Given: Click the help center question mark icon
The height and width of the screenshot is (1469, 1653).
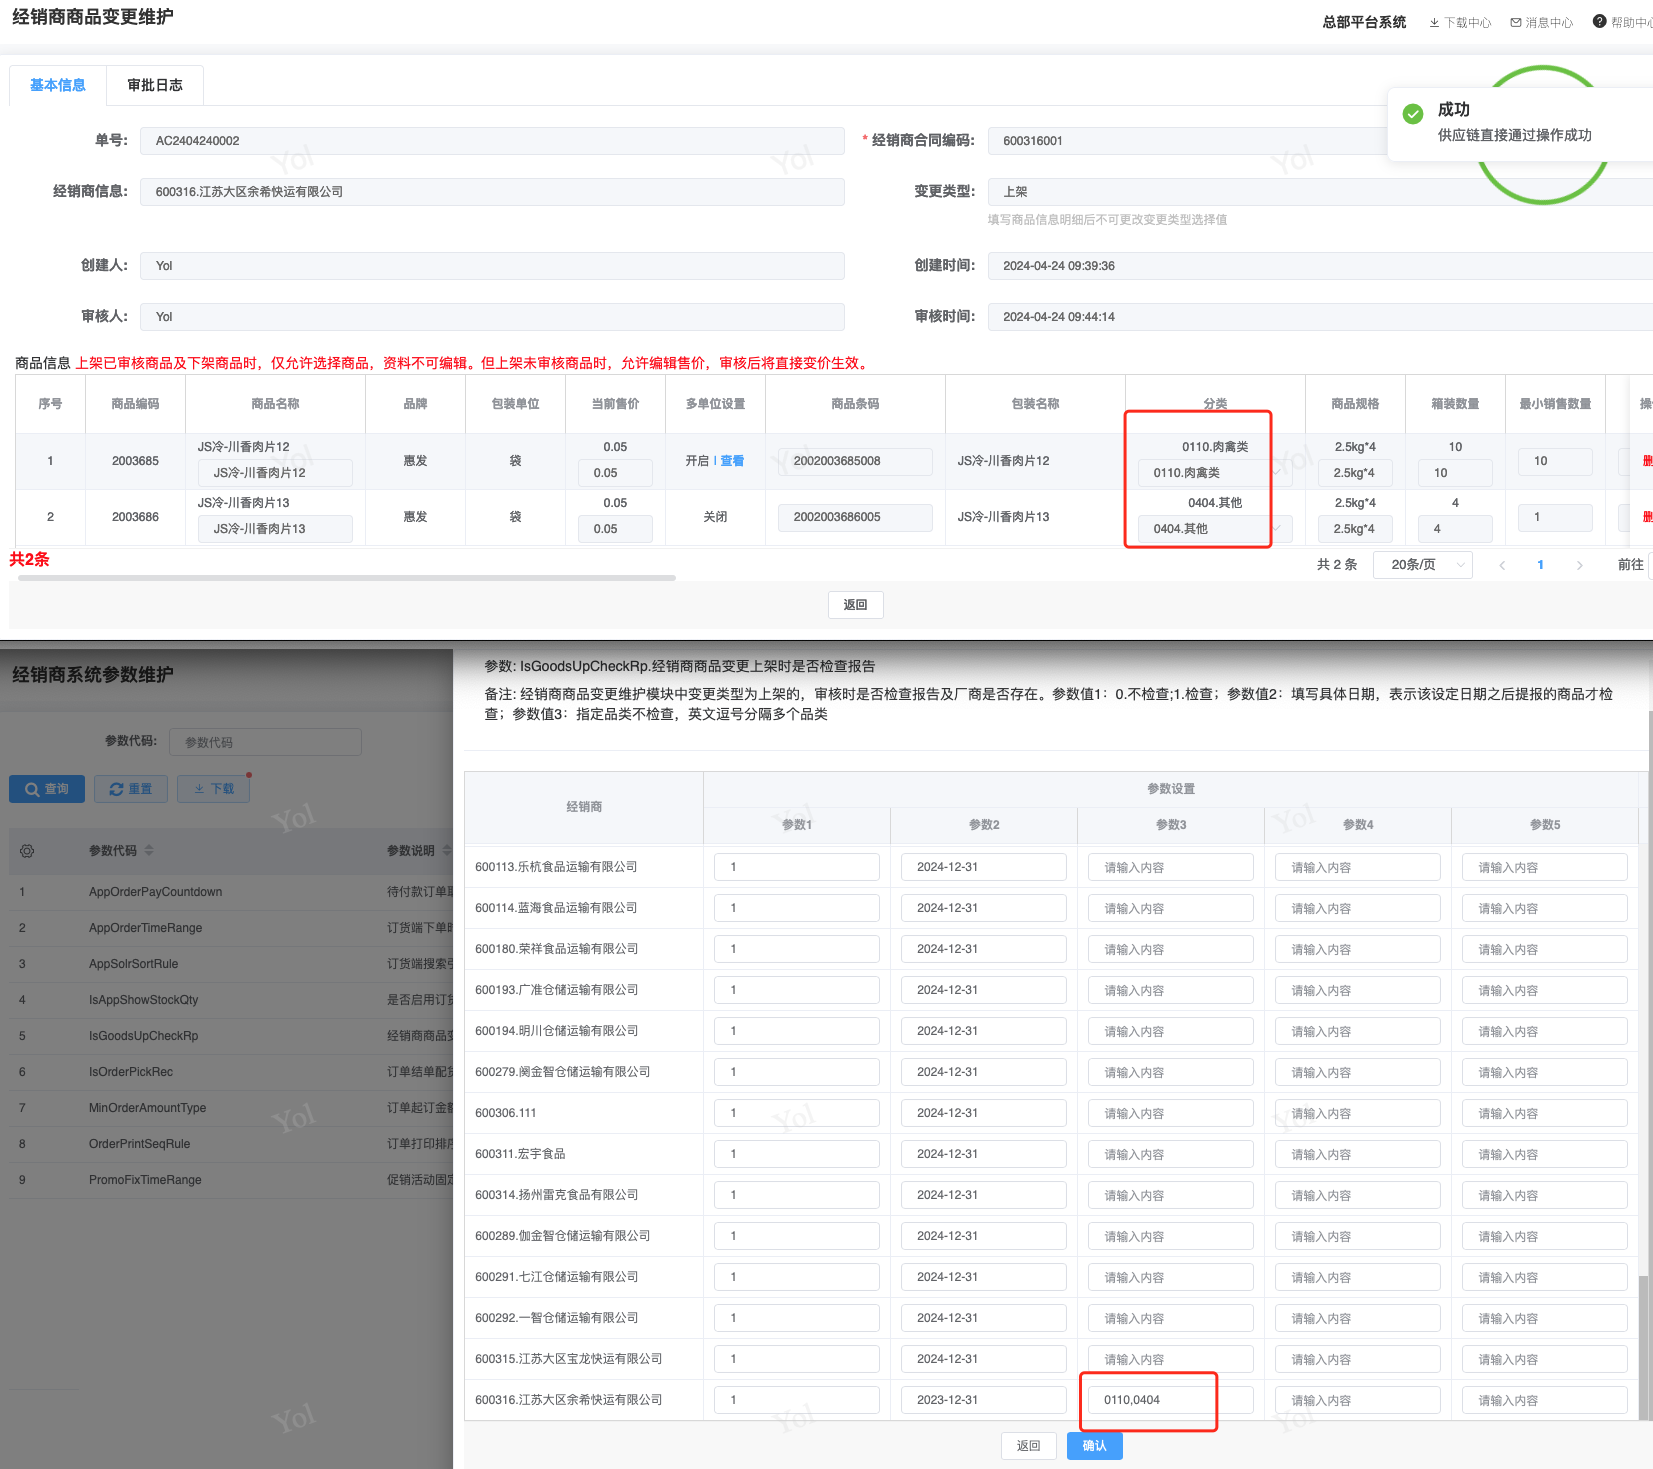Looking at the screenshot, I should point(1599,21).
